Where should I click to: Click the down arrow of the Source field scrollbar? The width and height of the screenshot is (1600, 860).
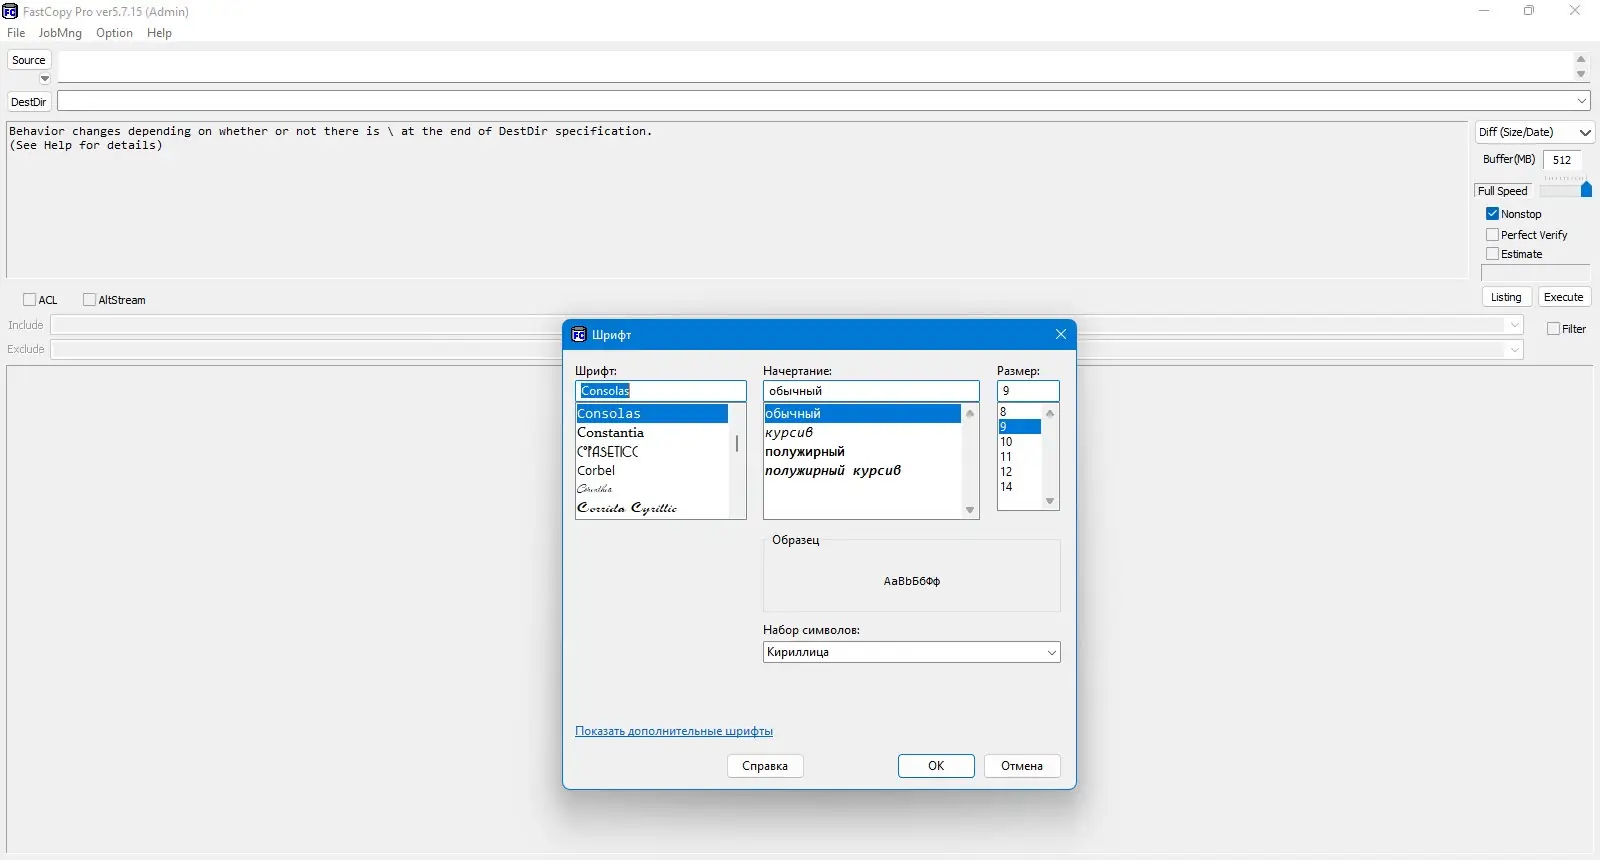pyautogui.click(x=1581, y=74)
